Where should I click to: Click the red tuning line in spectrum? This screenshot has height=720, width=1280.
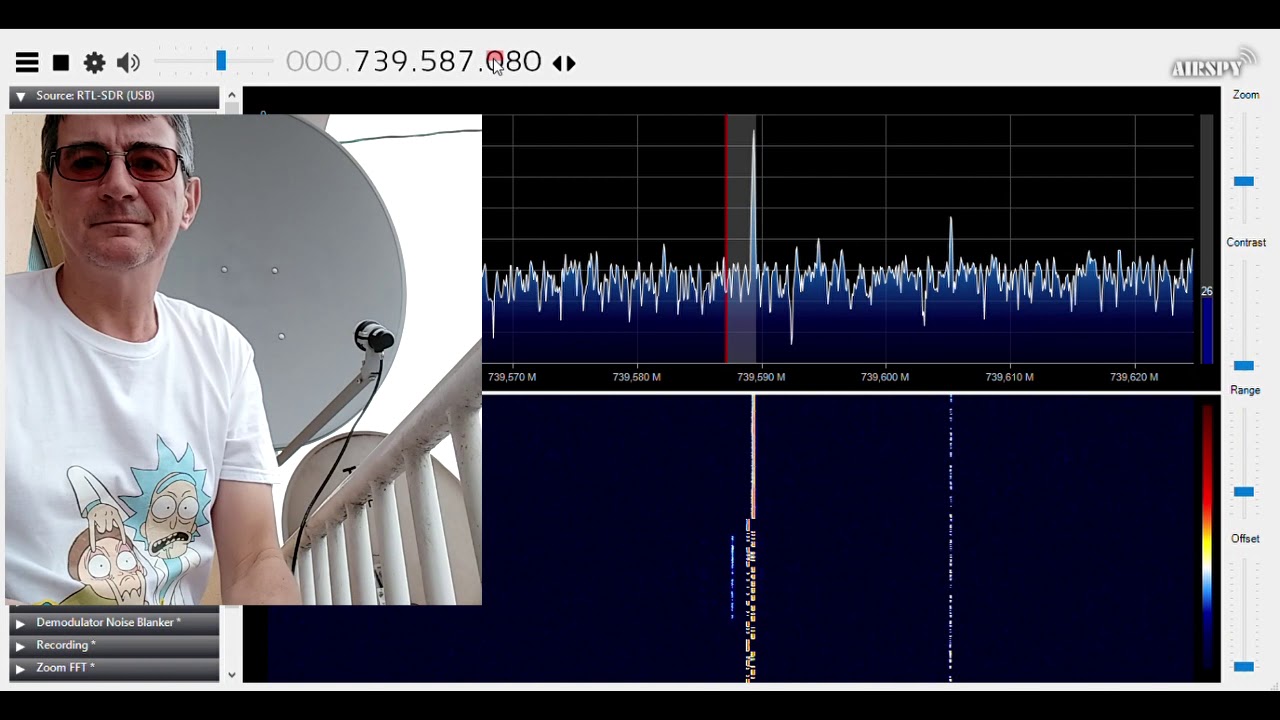click(726, 240)
